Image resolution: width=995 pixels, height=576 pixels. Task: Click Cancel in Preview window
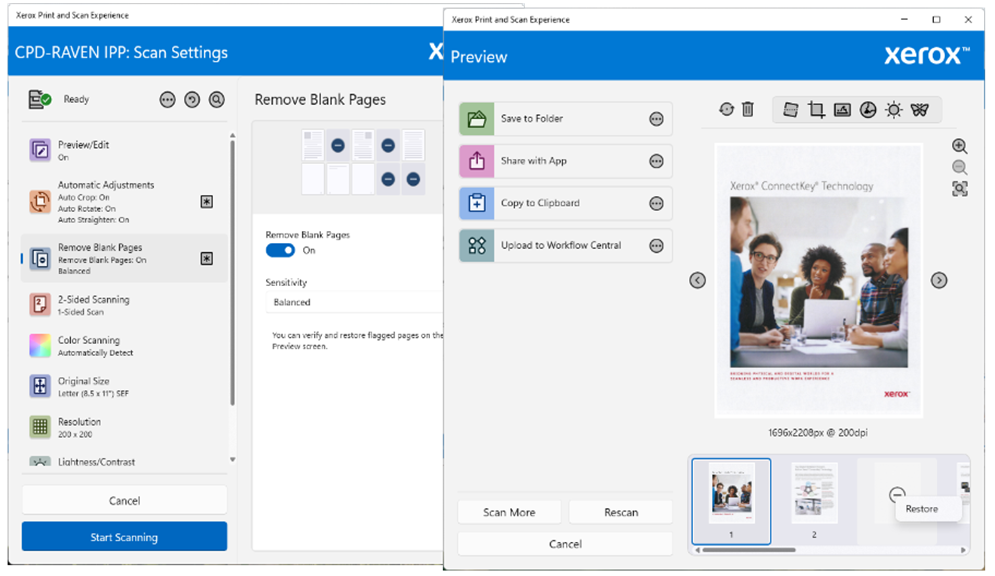[565, 544]
